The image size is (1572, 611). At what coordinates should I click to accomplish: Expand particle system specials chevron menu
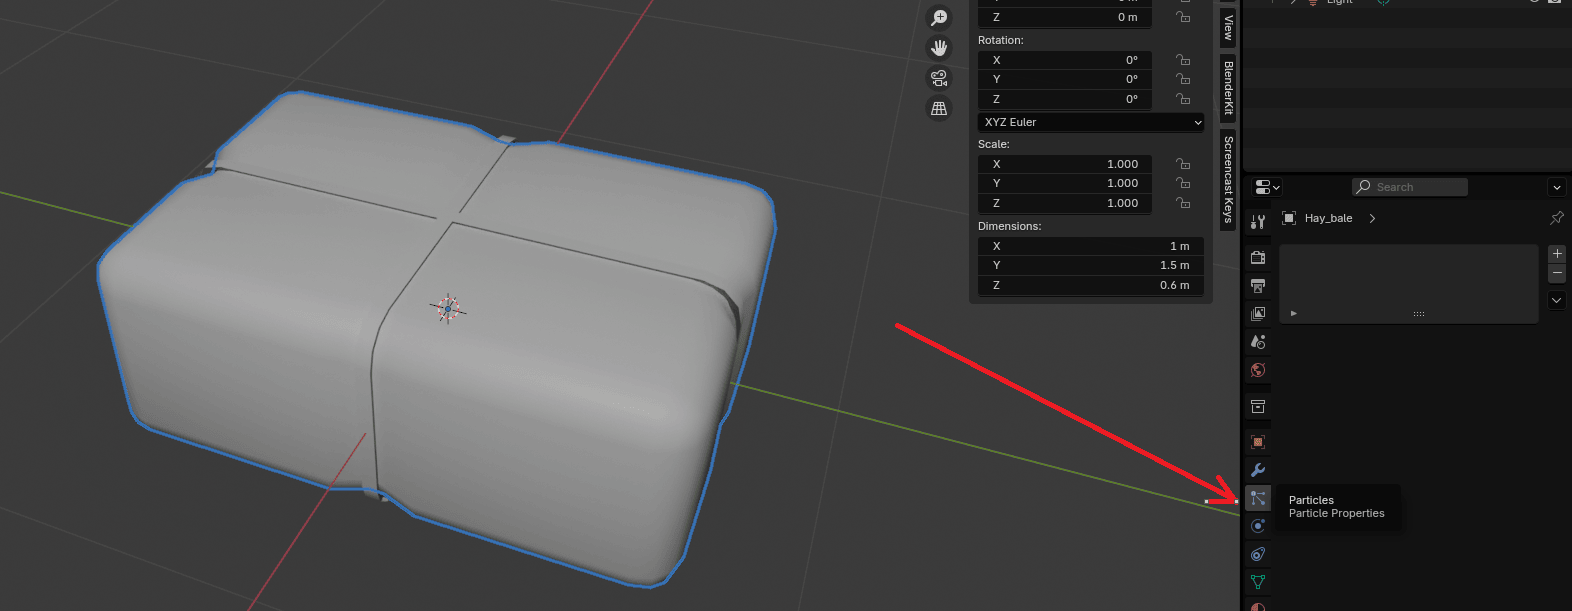[x=1556, y=300]
